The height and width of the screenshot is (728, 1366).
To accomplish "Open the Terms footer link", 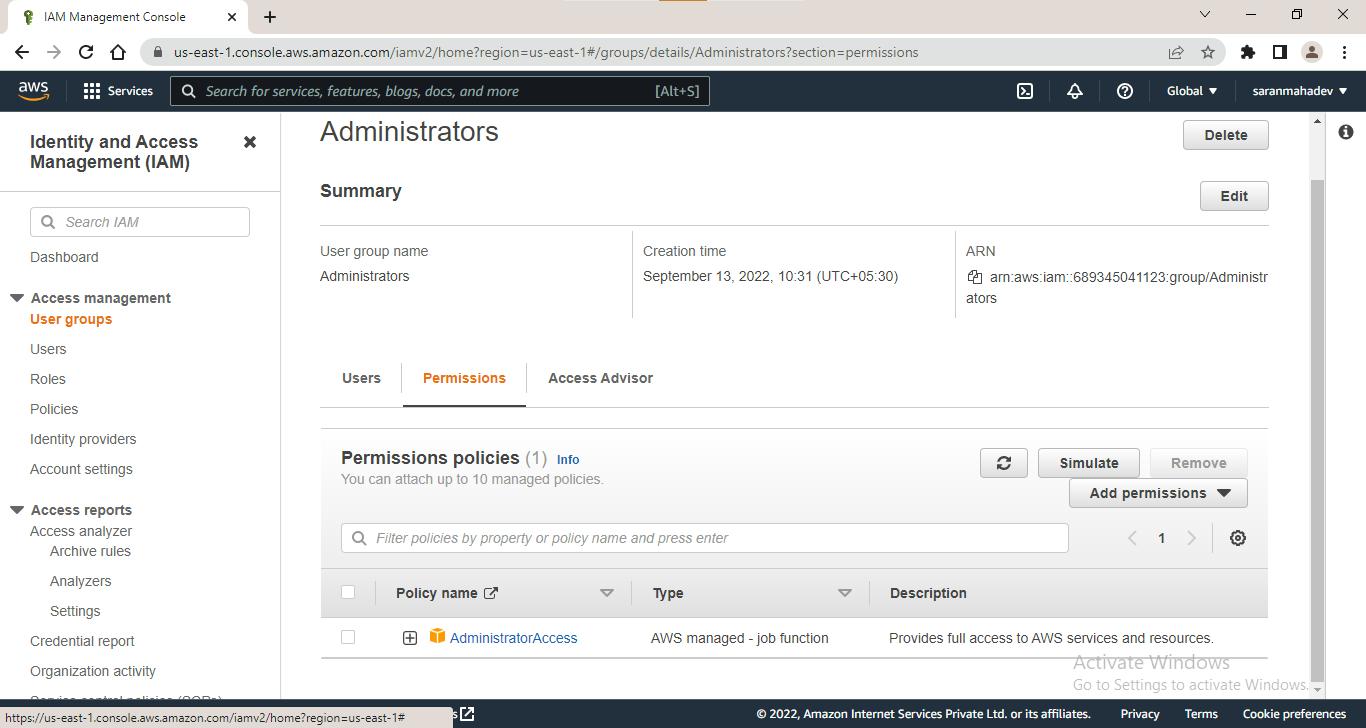I will 1201,714.
